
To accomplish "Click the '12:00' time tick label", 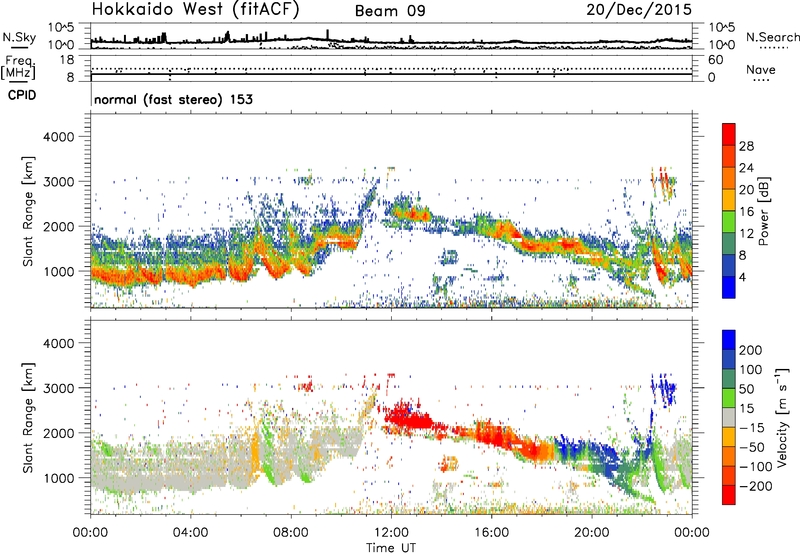I will tap(391, 533).
